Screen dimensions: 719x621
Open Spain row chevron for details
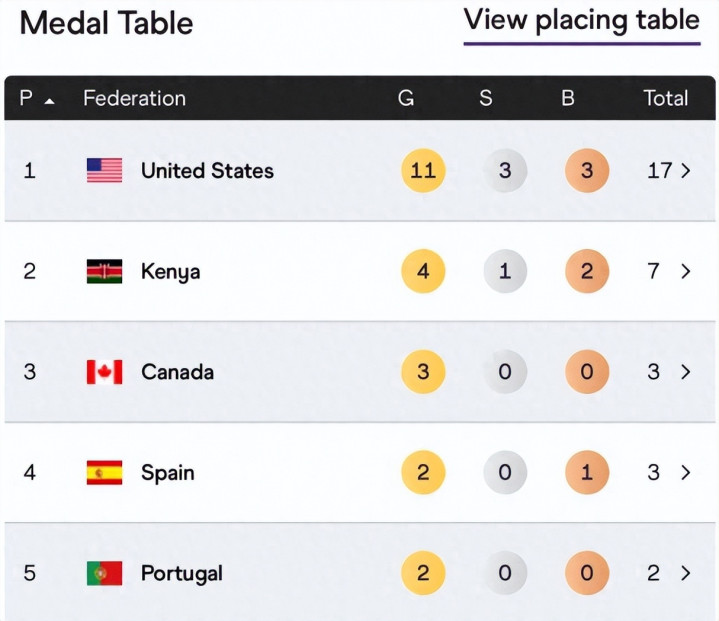pos(686,472)
